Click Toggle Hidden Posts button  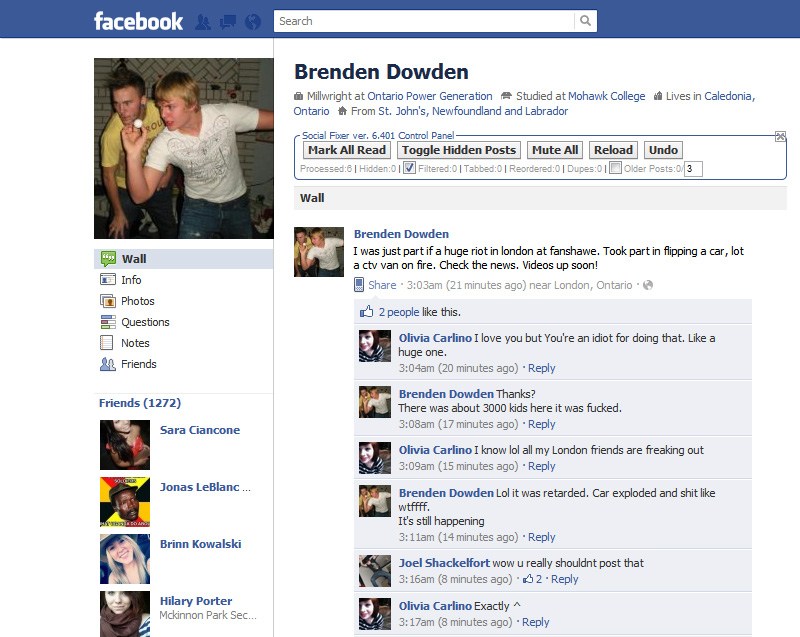459,150
